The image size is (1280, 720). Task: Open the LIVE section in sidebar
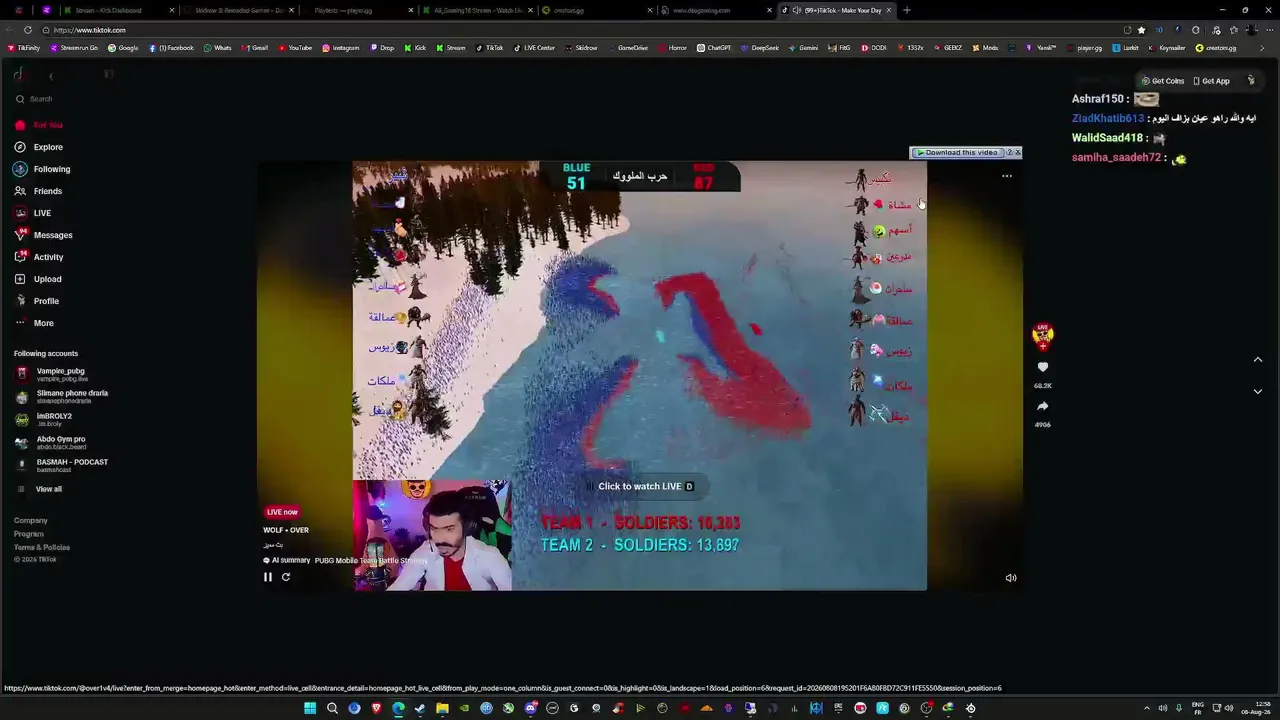34,213
